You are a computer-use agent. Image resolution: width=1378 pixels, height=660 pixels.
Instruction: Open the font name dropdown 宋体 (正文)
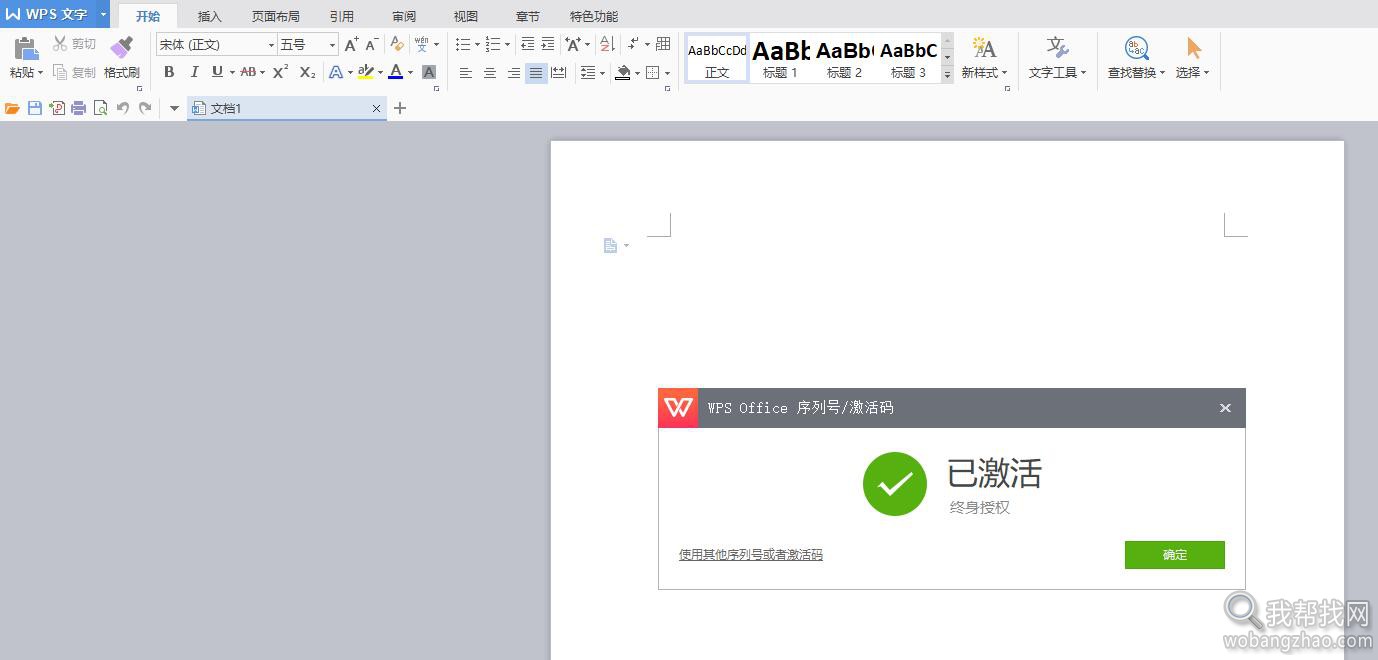click(x=271, y=45)
